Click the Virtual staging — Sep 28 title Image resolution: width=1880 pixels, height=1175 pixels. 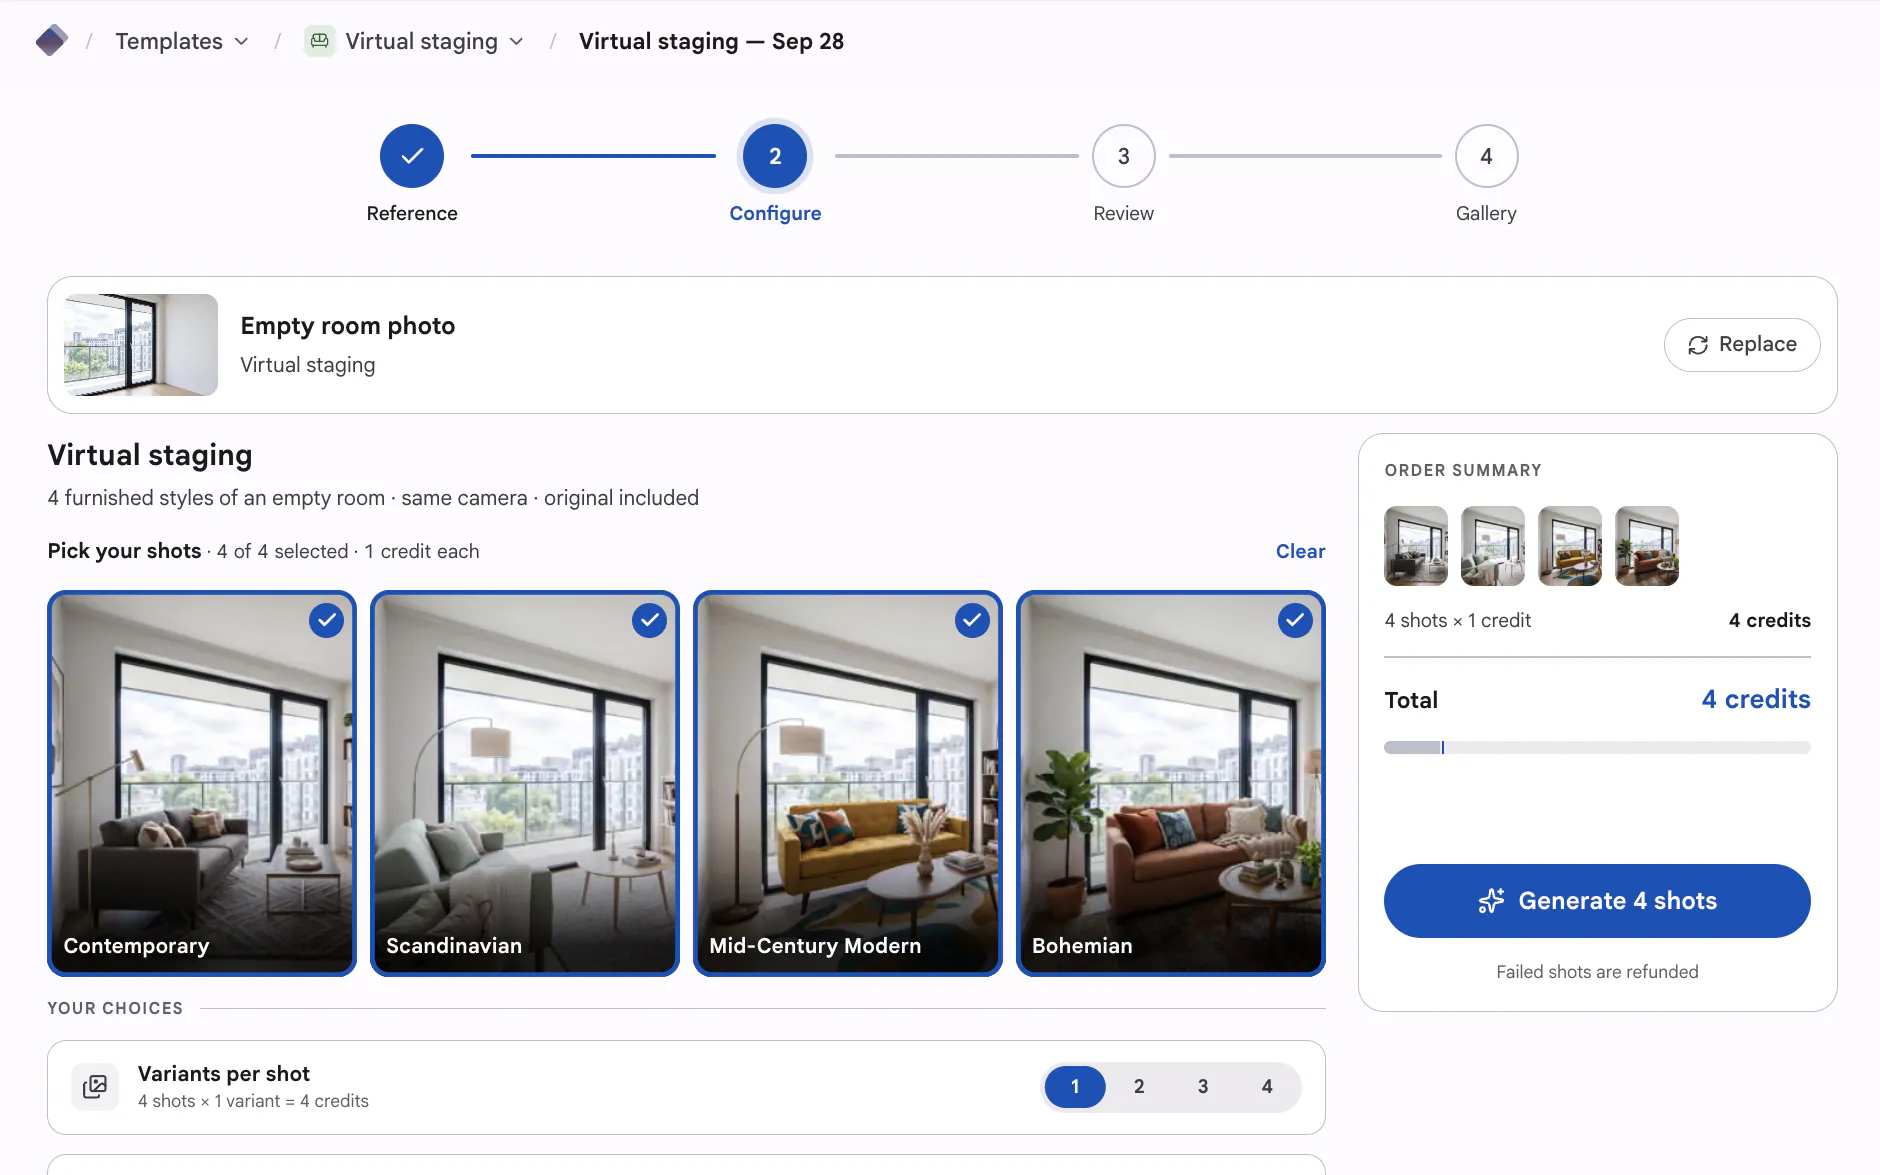click(711, 41)
